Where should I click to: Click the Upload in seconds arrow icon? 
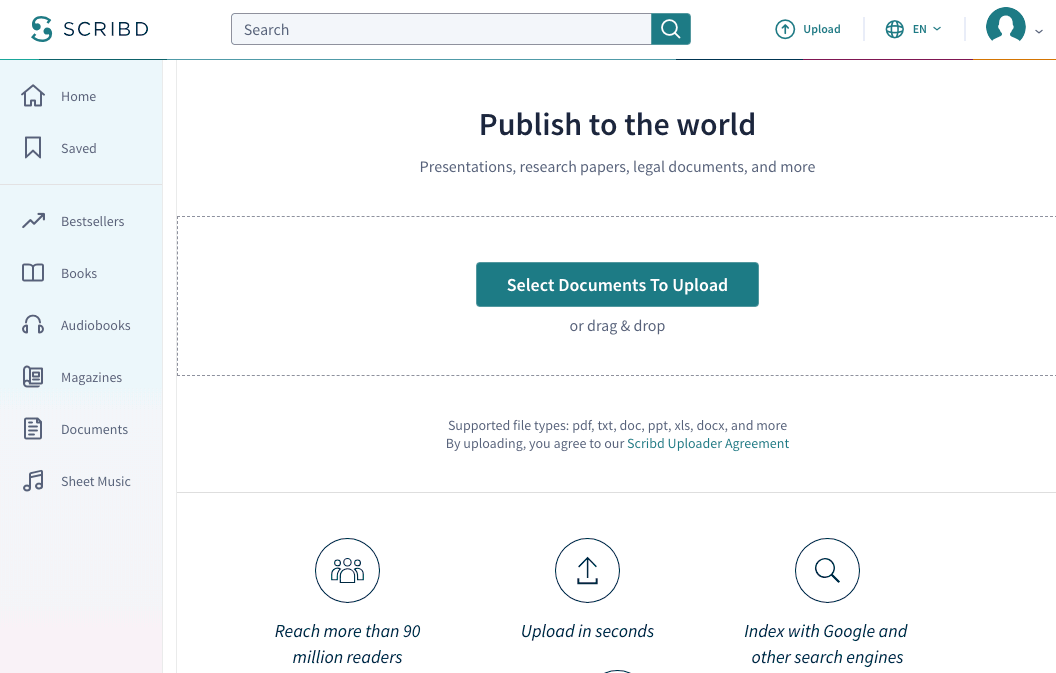(x=587, y=570)
